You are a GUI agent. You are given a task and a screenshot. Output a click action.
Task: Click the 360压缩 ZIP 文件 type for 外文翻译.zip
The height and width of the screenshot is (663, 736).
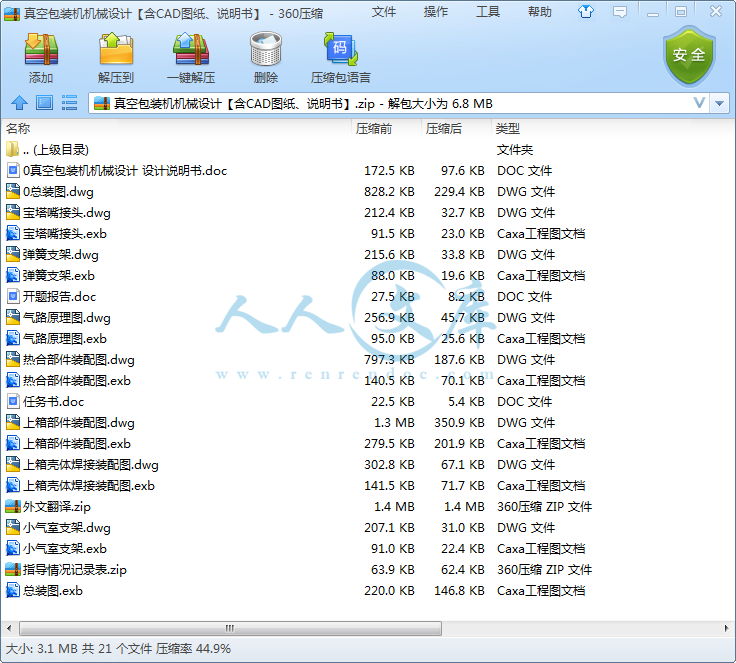(x=544, y=507)
